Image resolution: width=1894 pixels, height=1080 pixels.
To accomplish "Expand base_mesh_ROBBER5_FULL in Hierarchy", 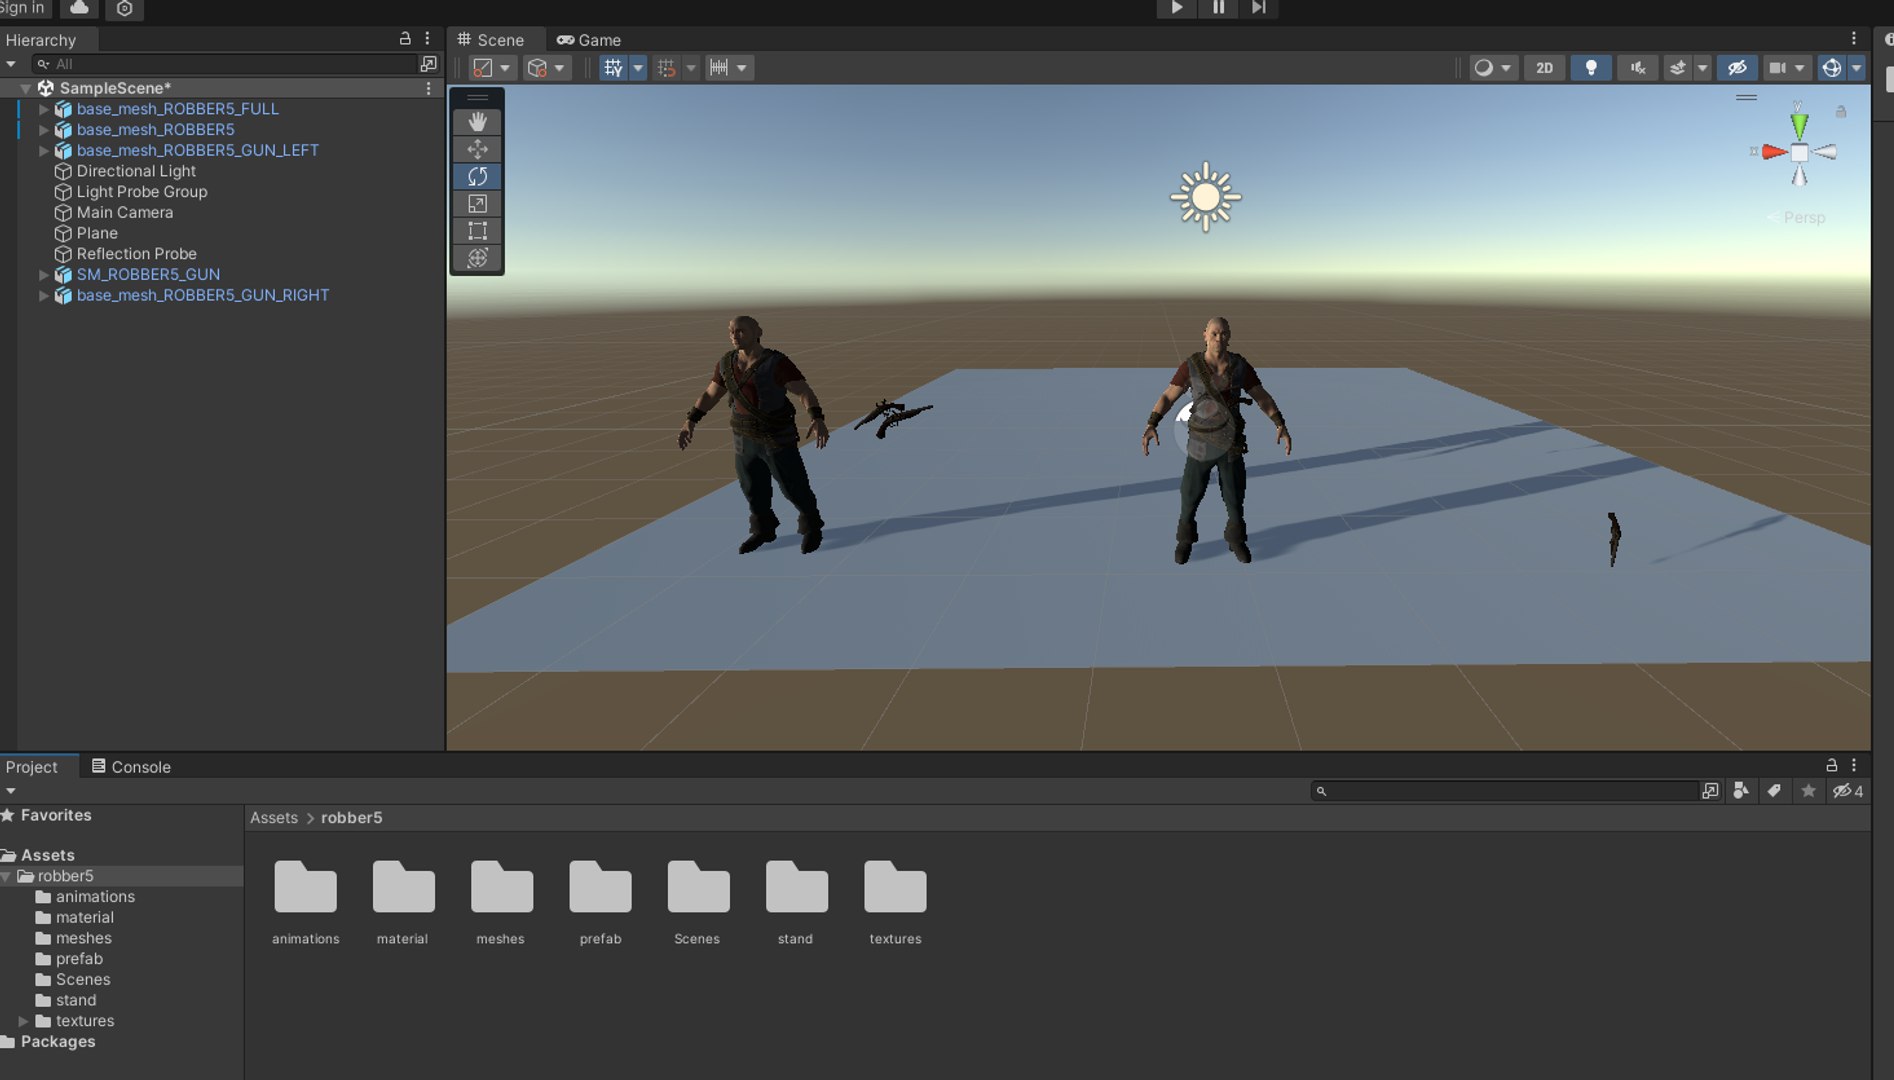I will [x=43, y=109].
